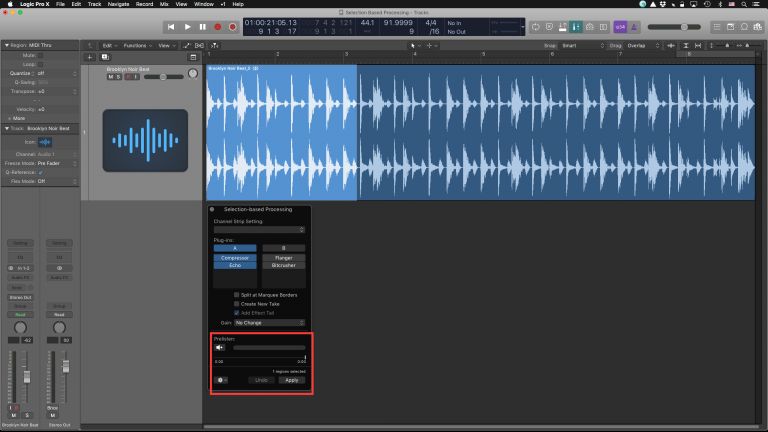Toggle Global Tracks button above track header

coord(193,57)
